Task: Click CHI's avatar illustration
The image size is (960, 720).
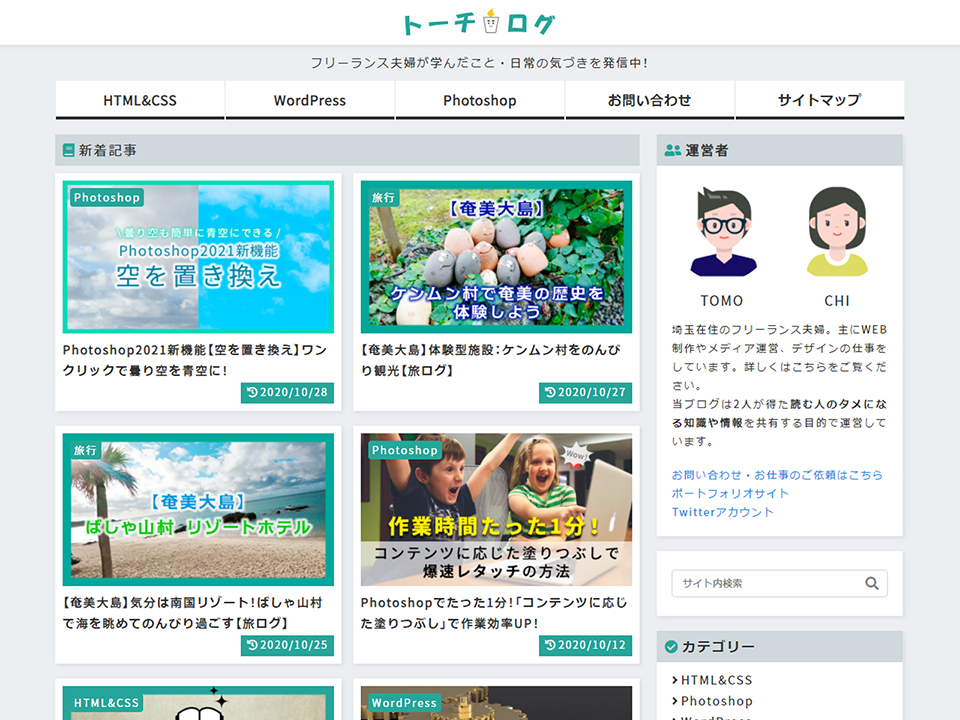Action: point(837,232)
